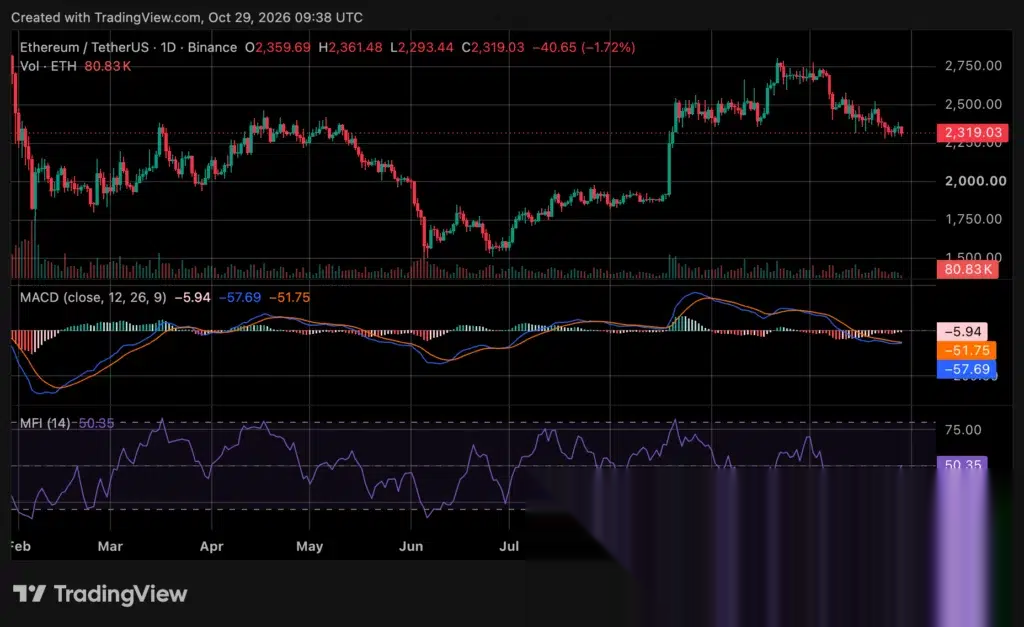Click the MFI (14) indicator label
This screenshot has width=1024, height=627.
tap(45, 423)
